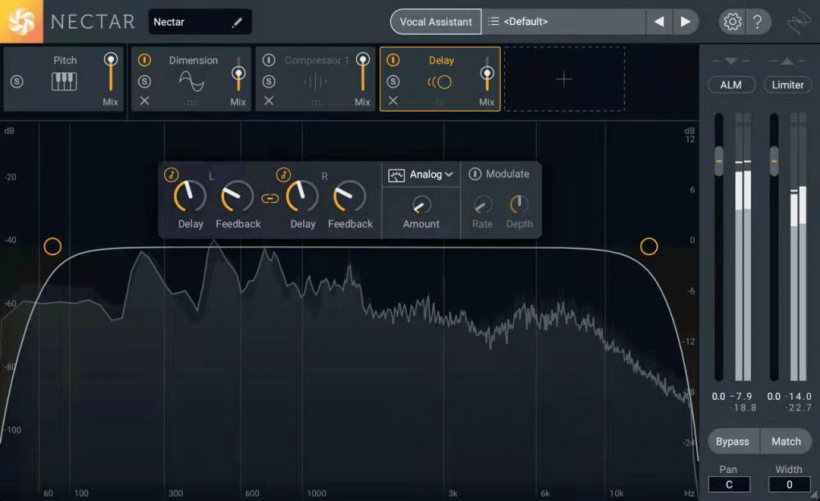The image size is (820, 501).
Task: Edit the Nectar instance name with pencil icon
Action: point(237,22)
